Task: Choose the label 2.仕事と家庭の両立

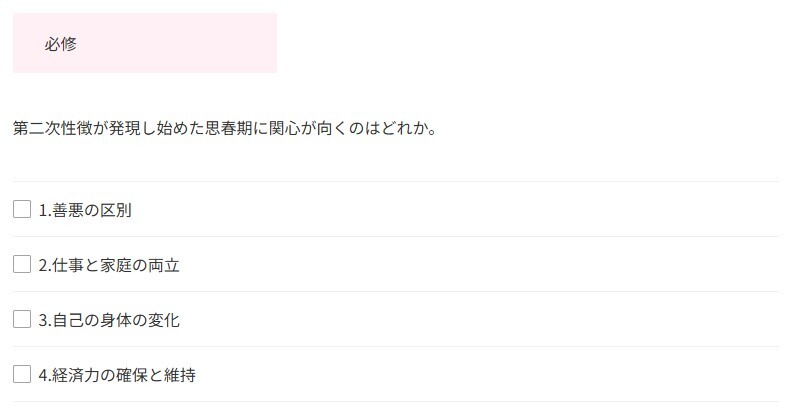Action: click(x=109, y=265)
